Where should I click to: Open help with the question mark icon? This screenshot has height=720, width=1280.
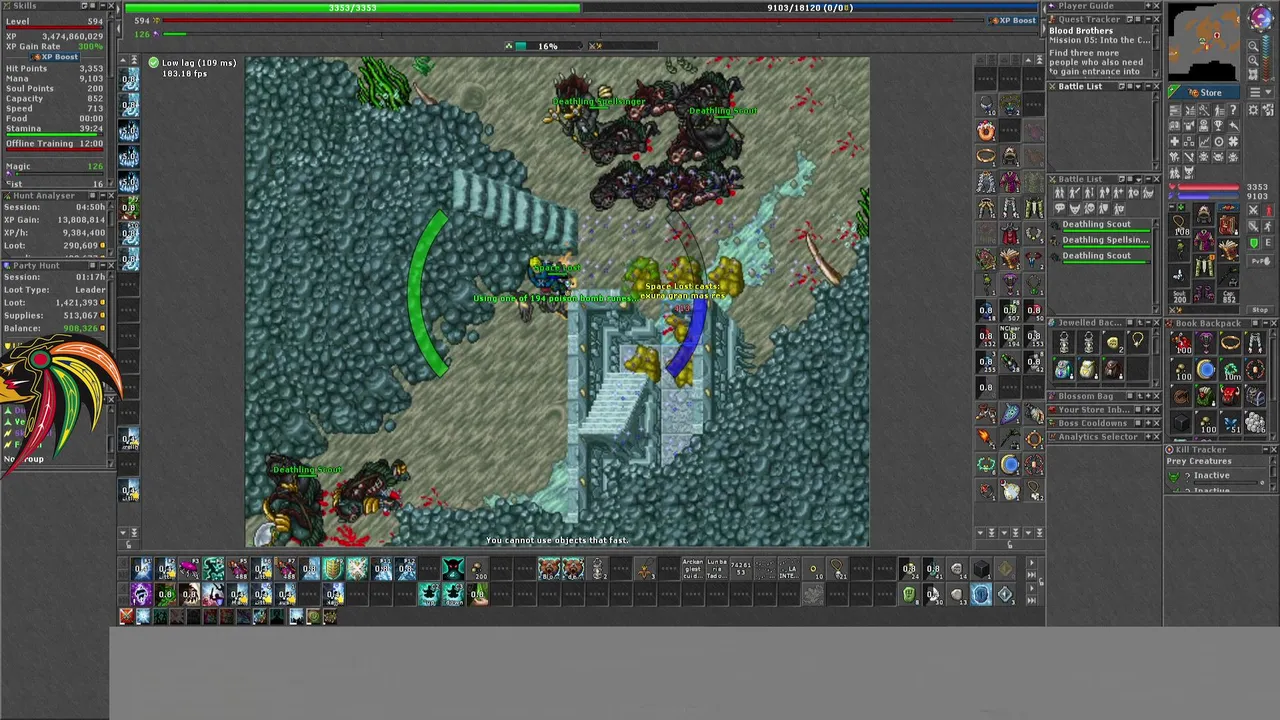[x=1233, y=110]
